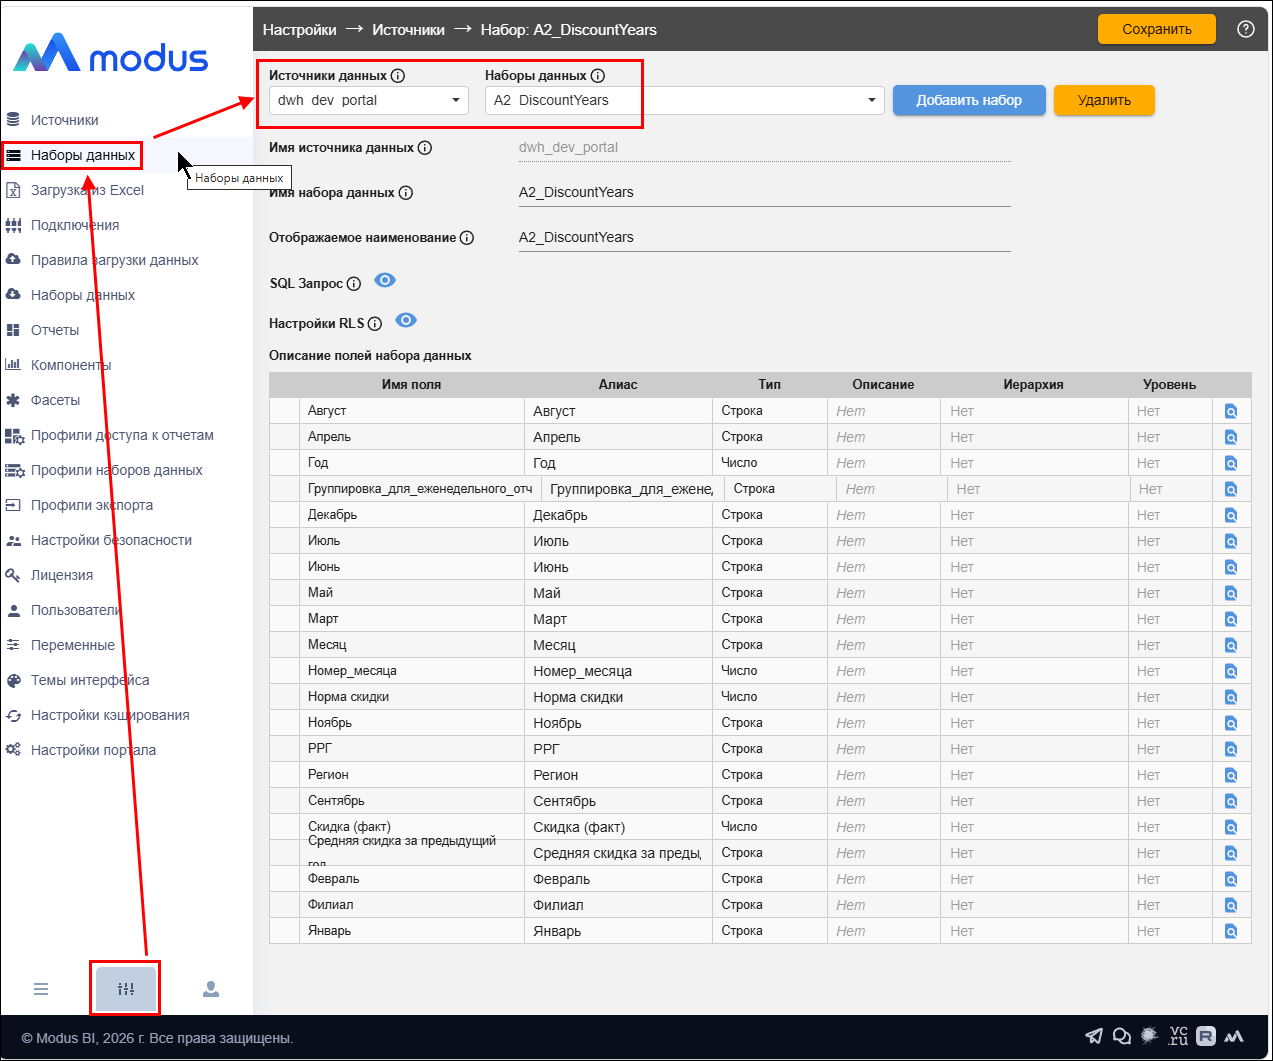Click Источники in the breadcrumb
Screen dimensions: 1273x1061
408,30
